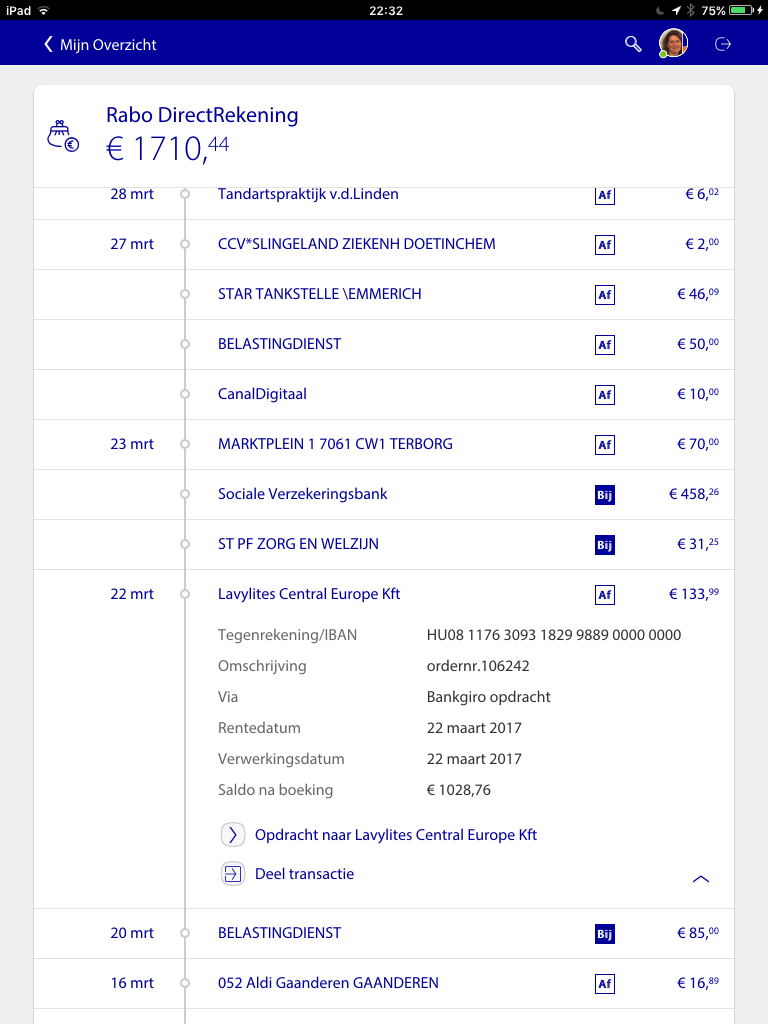Expand the STAR TANKSTELLE EMMERICH transaction

(x=319, y=294)
